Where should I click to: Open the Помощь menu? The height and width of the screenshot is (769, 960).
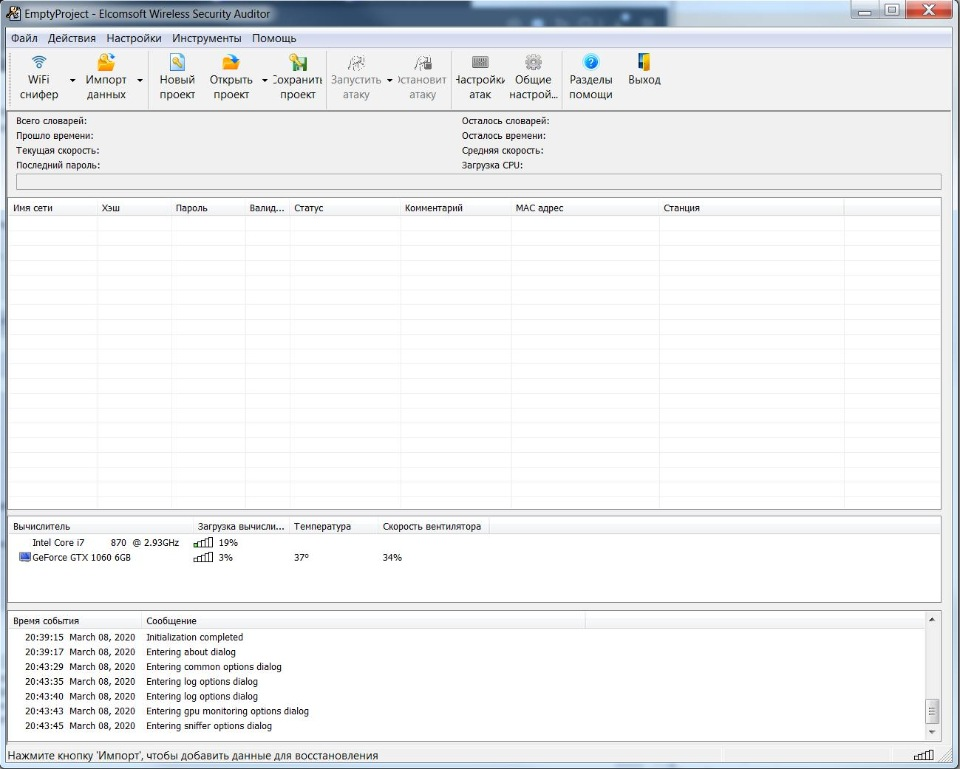pos(274,38)
